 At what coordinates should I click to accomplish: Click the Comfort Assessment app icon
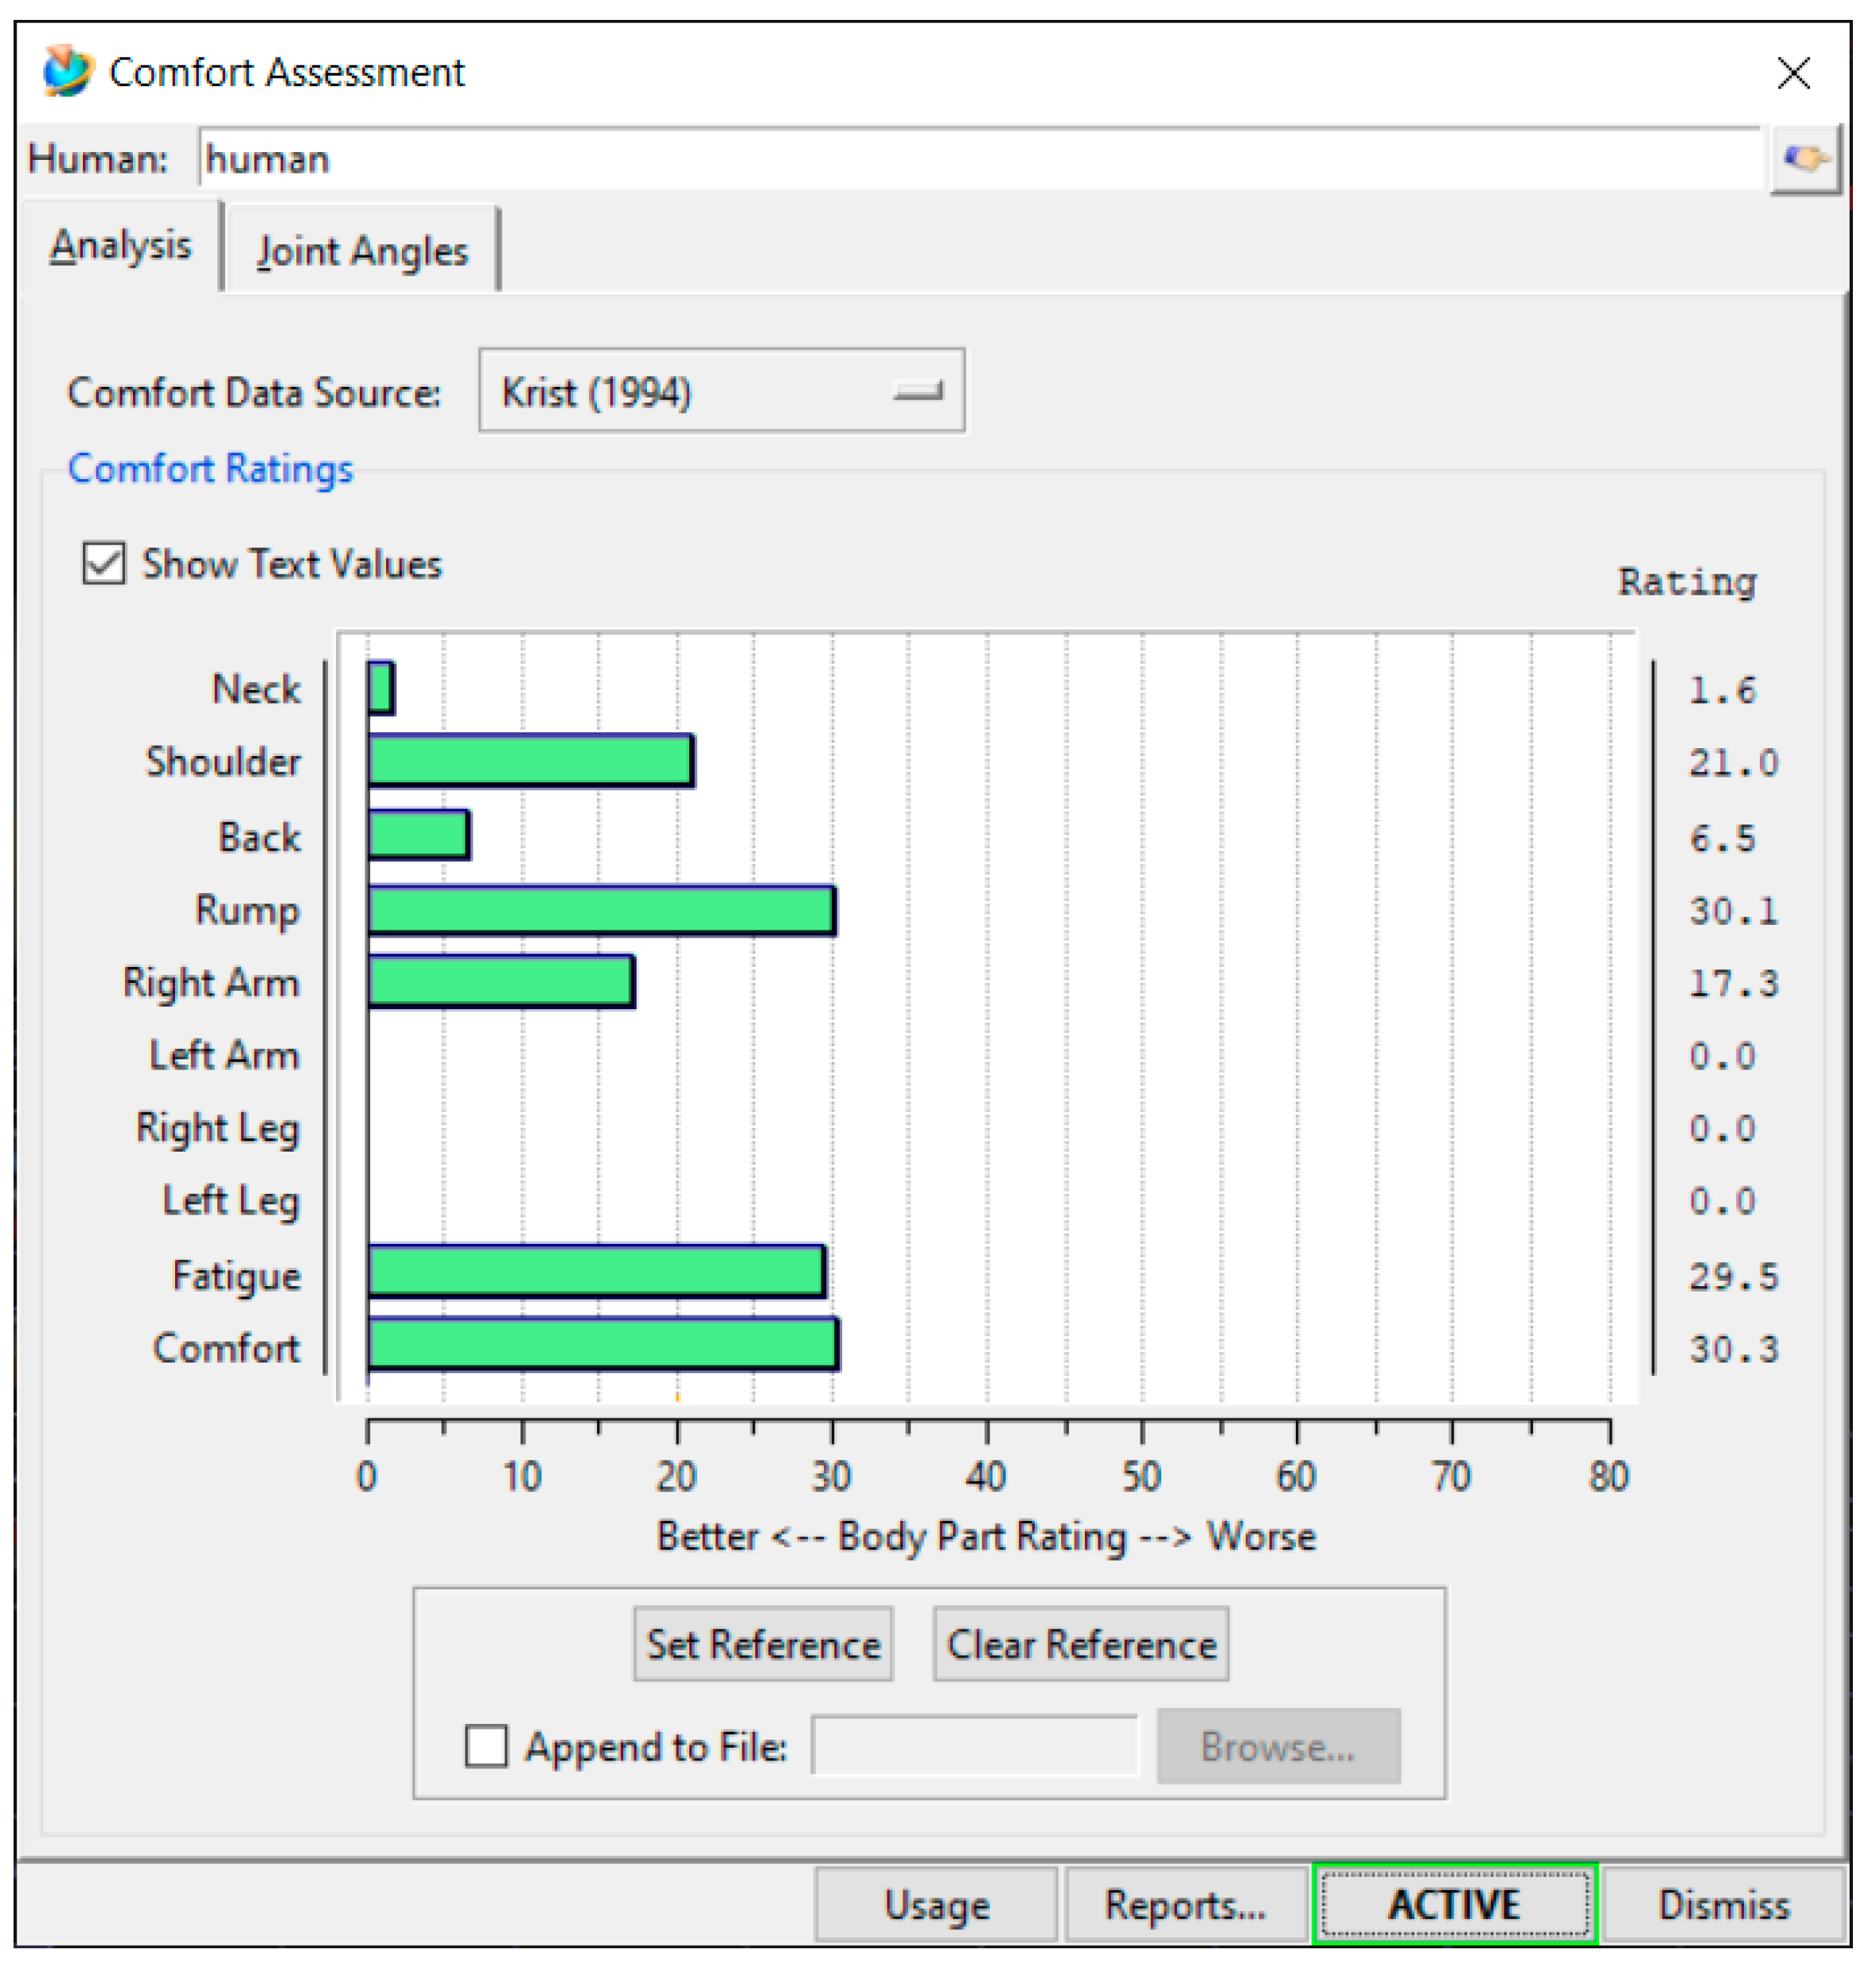pyautogui.click(x=67, y=72)
